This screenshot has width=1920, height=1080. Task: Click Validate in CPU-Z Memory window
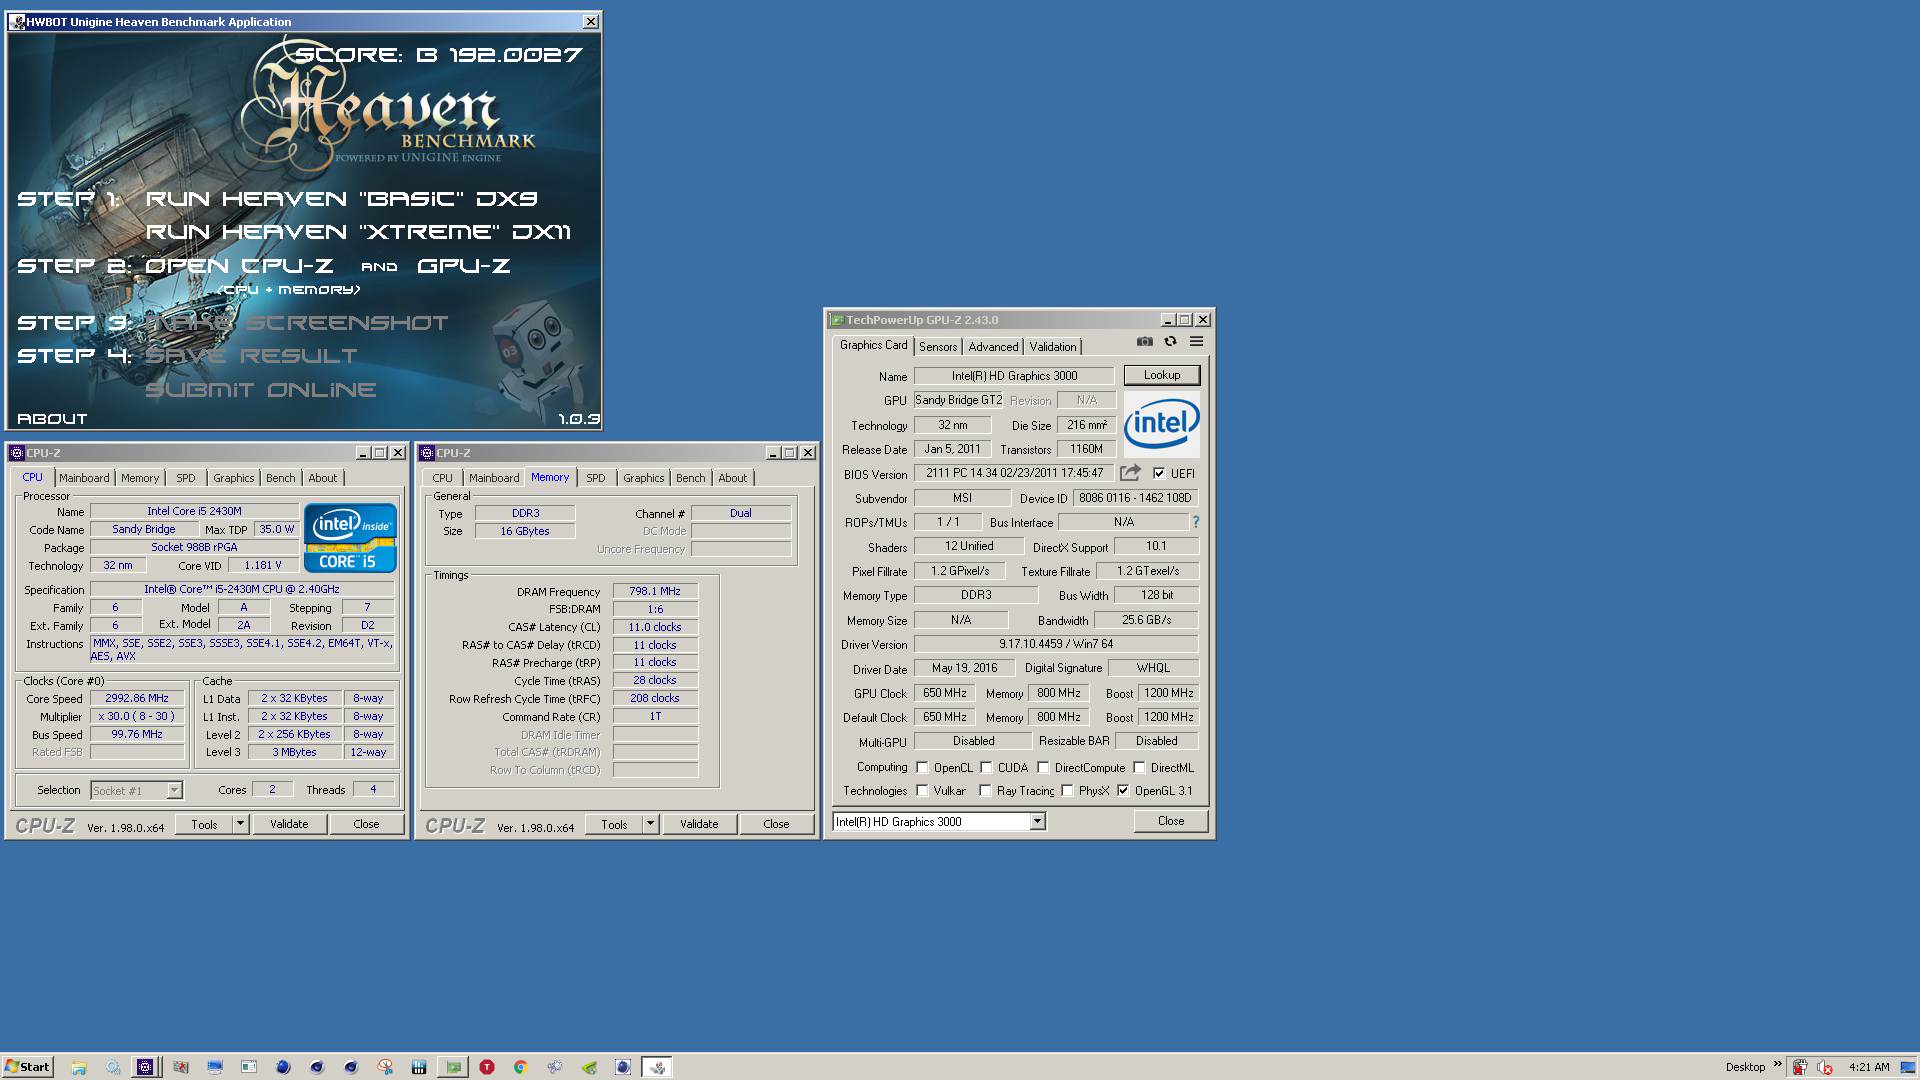699,824
